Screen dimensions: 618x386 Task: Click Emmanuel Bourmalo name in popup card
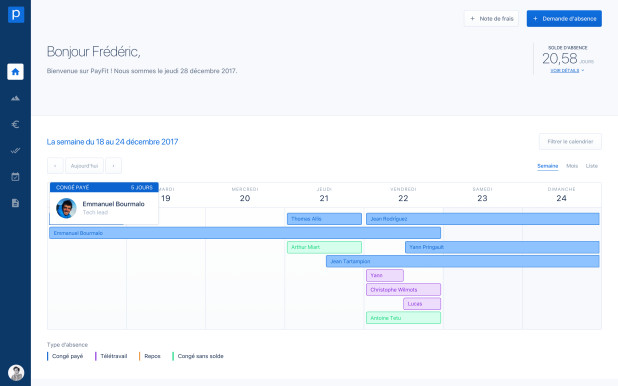tap(114, 204)
